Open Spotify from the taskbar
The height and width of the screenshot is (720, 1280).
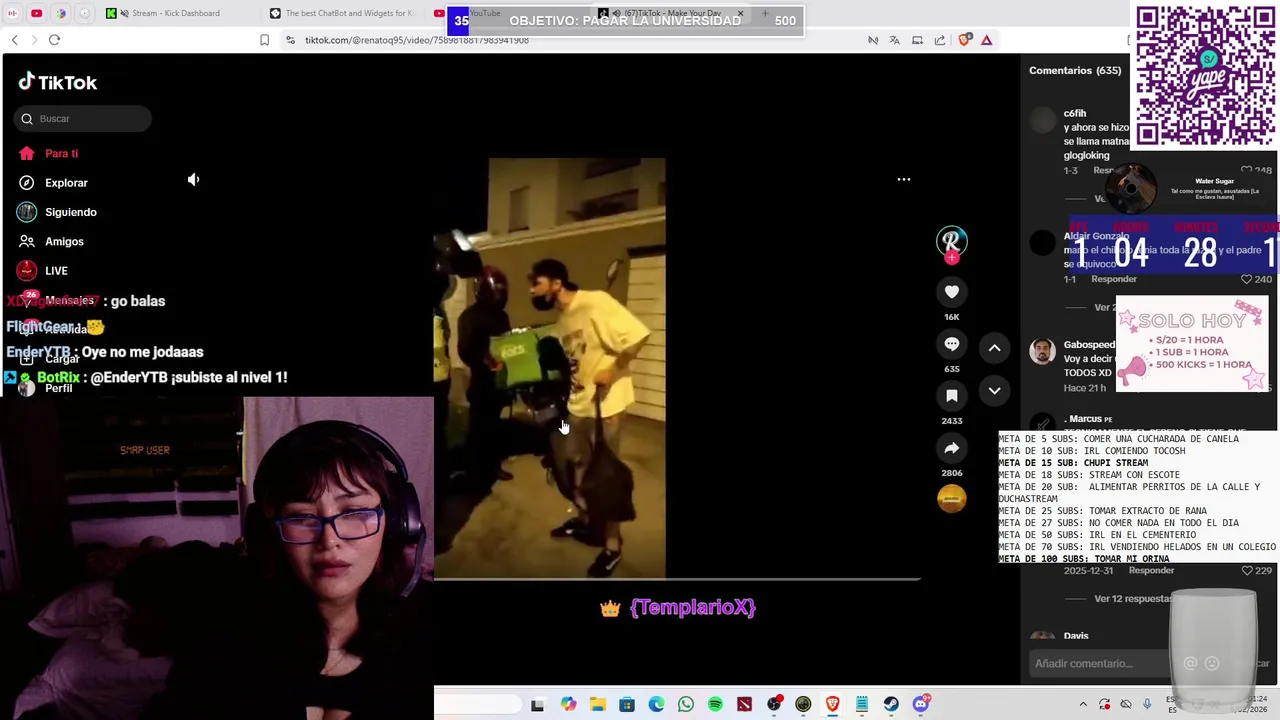tap(715, 705)
